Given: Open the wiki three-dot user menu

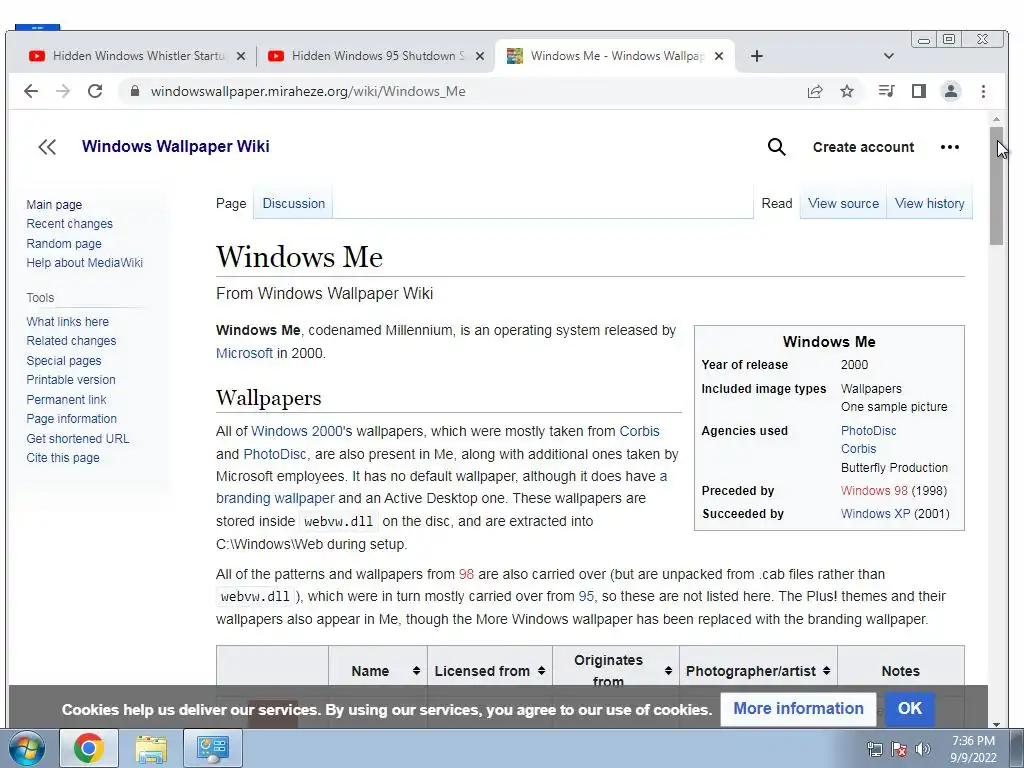Looking at the screenshot, I should pyautogui.click(x=950, y=147).
